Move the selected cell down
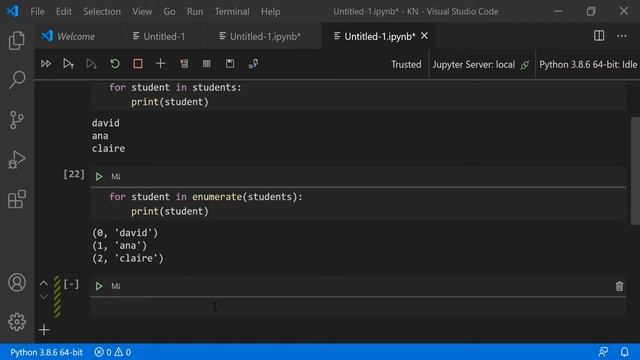Viewport: 640px width, 360px height. point(44,297)
